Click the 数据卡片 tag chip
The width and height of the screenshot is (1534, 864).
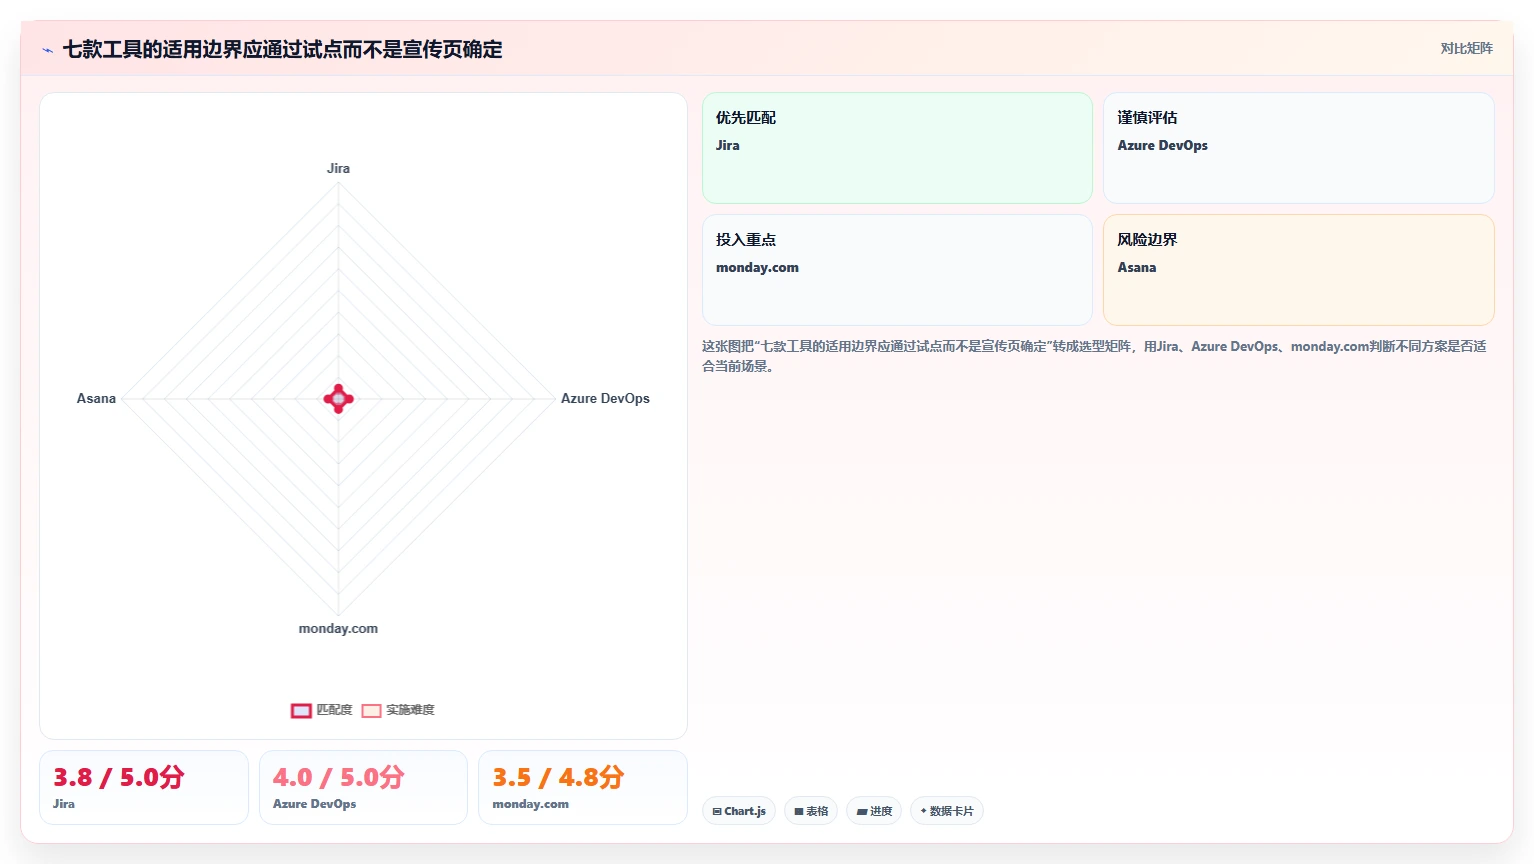pyautogui.click(x=946, y=811)
